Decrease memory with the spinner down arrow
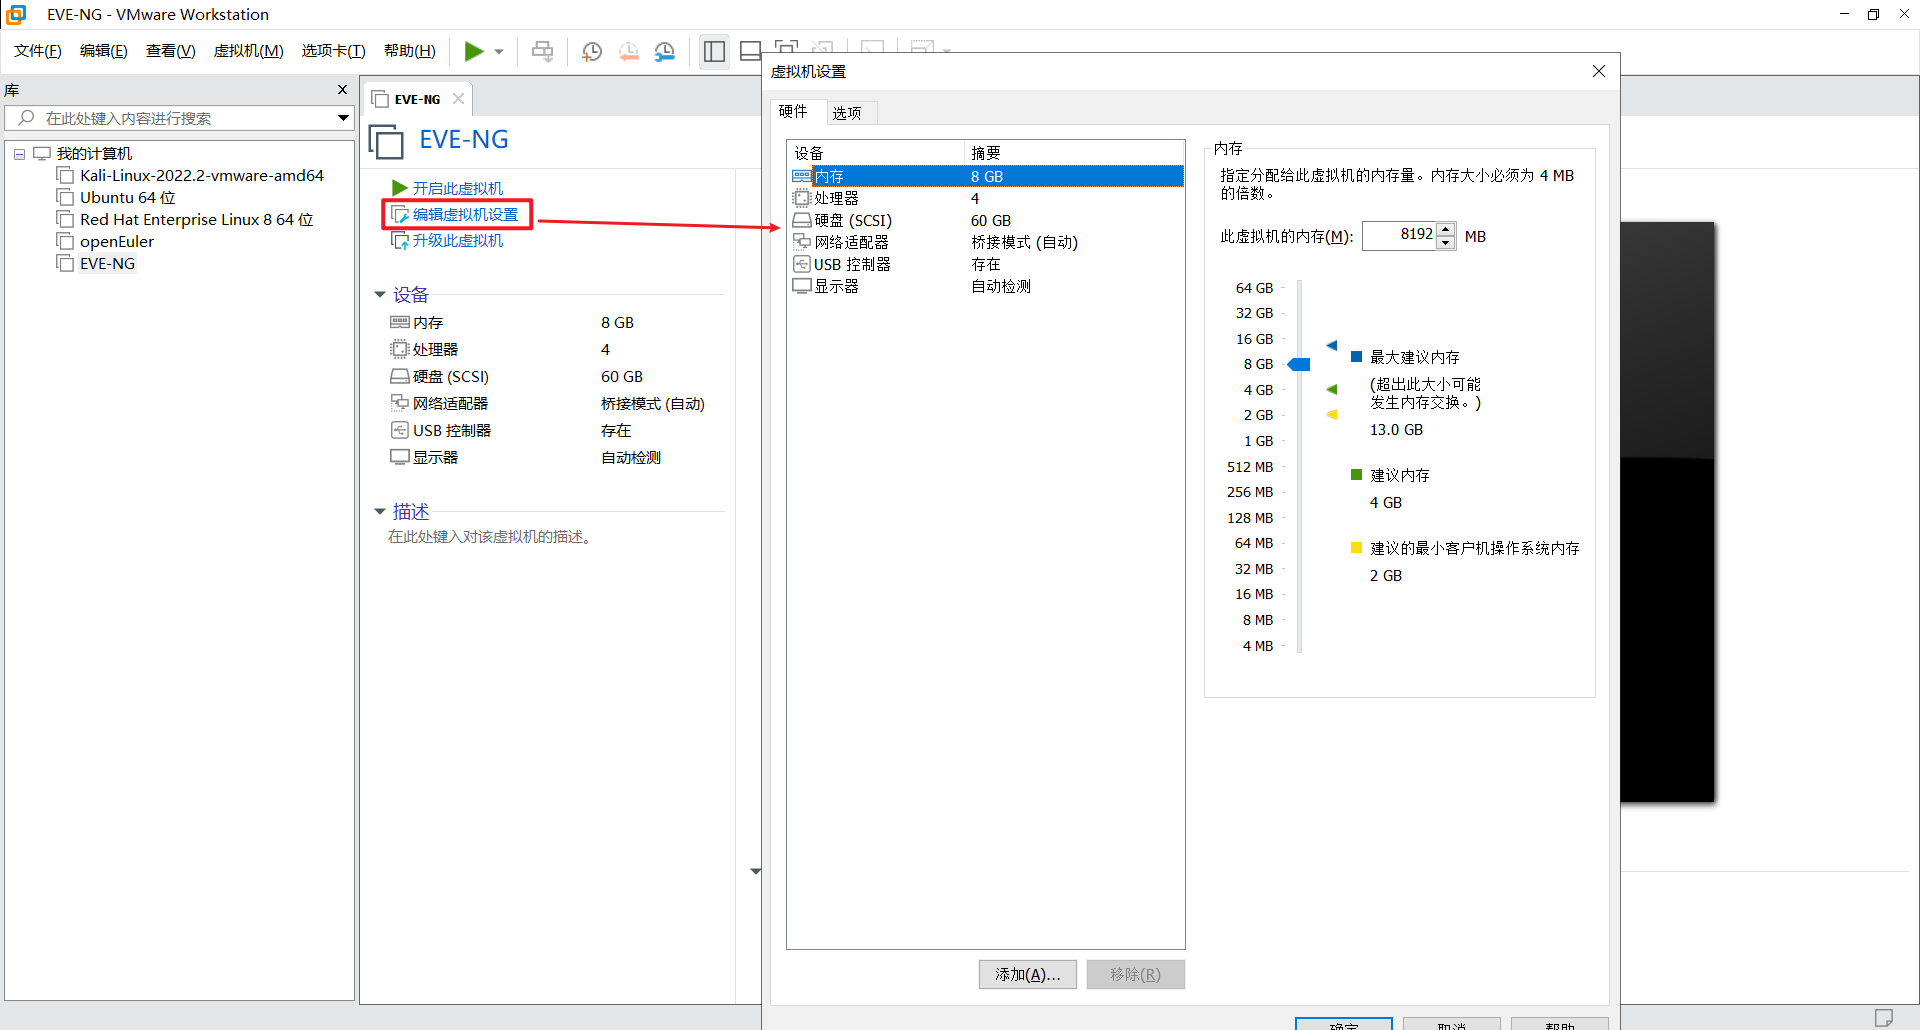This screenshot has width=1920, height=1030. coord(1446,243)
